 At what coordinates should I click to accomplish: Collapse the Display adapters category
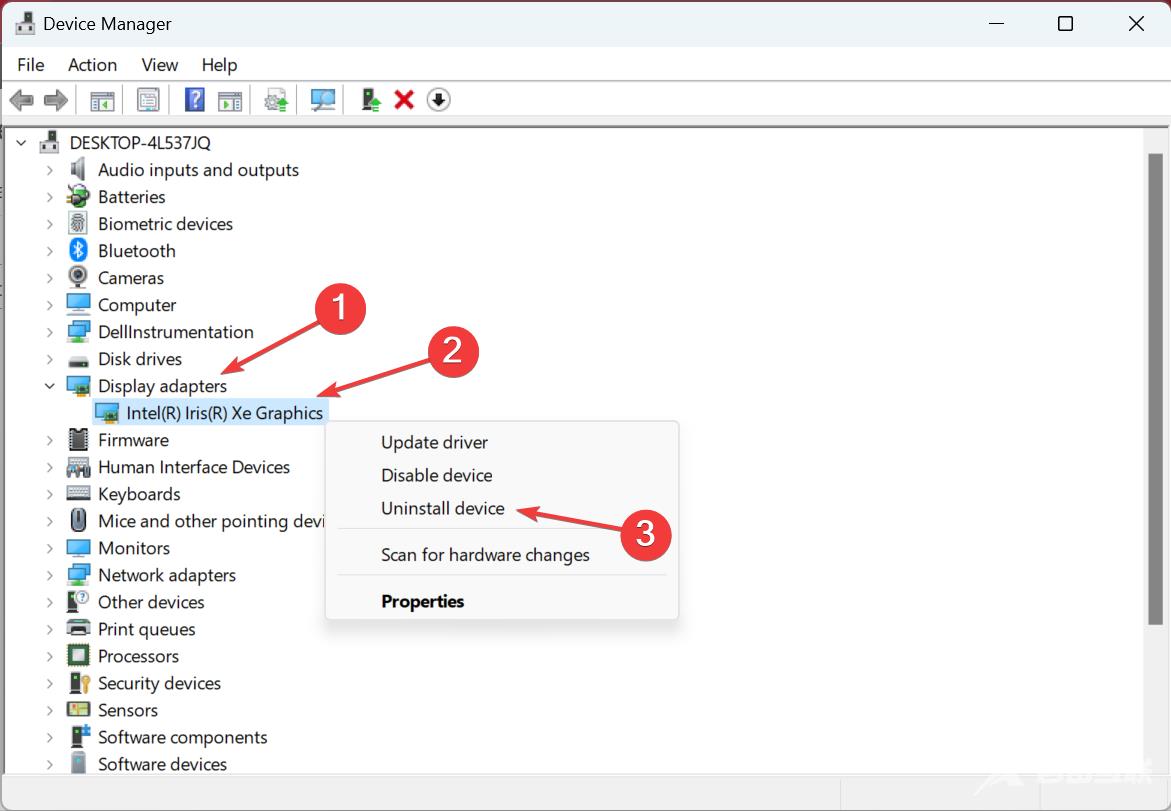point(49,386)
